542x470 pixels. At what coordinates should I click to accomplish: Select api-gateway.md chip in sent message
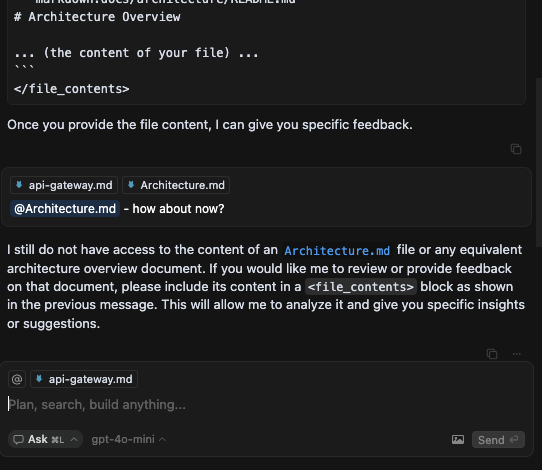(64, 185)
